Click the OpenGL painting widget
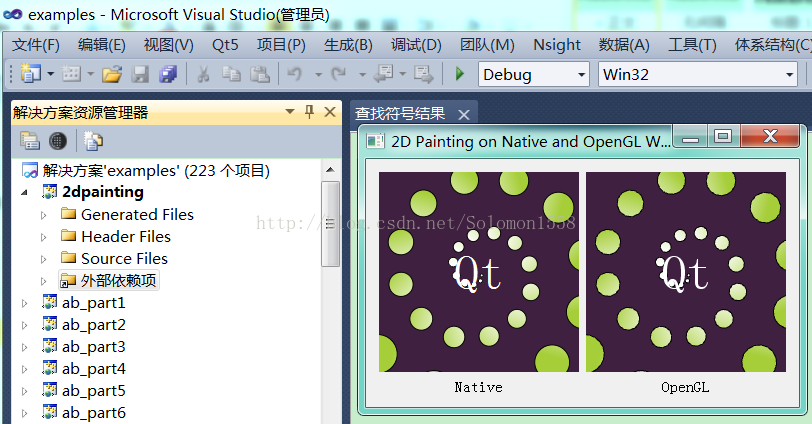 coord(686,272)
